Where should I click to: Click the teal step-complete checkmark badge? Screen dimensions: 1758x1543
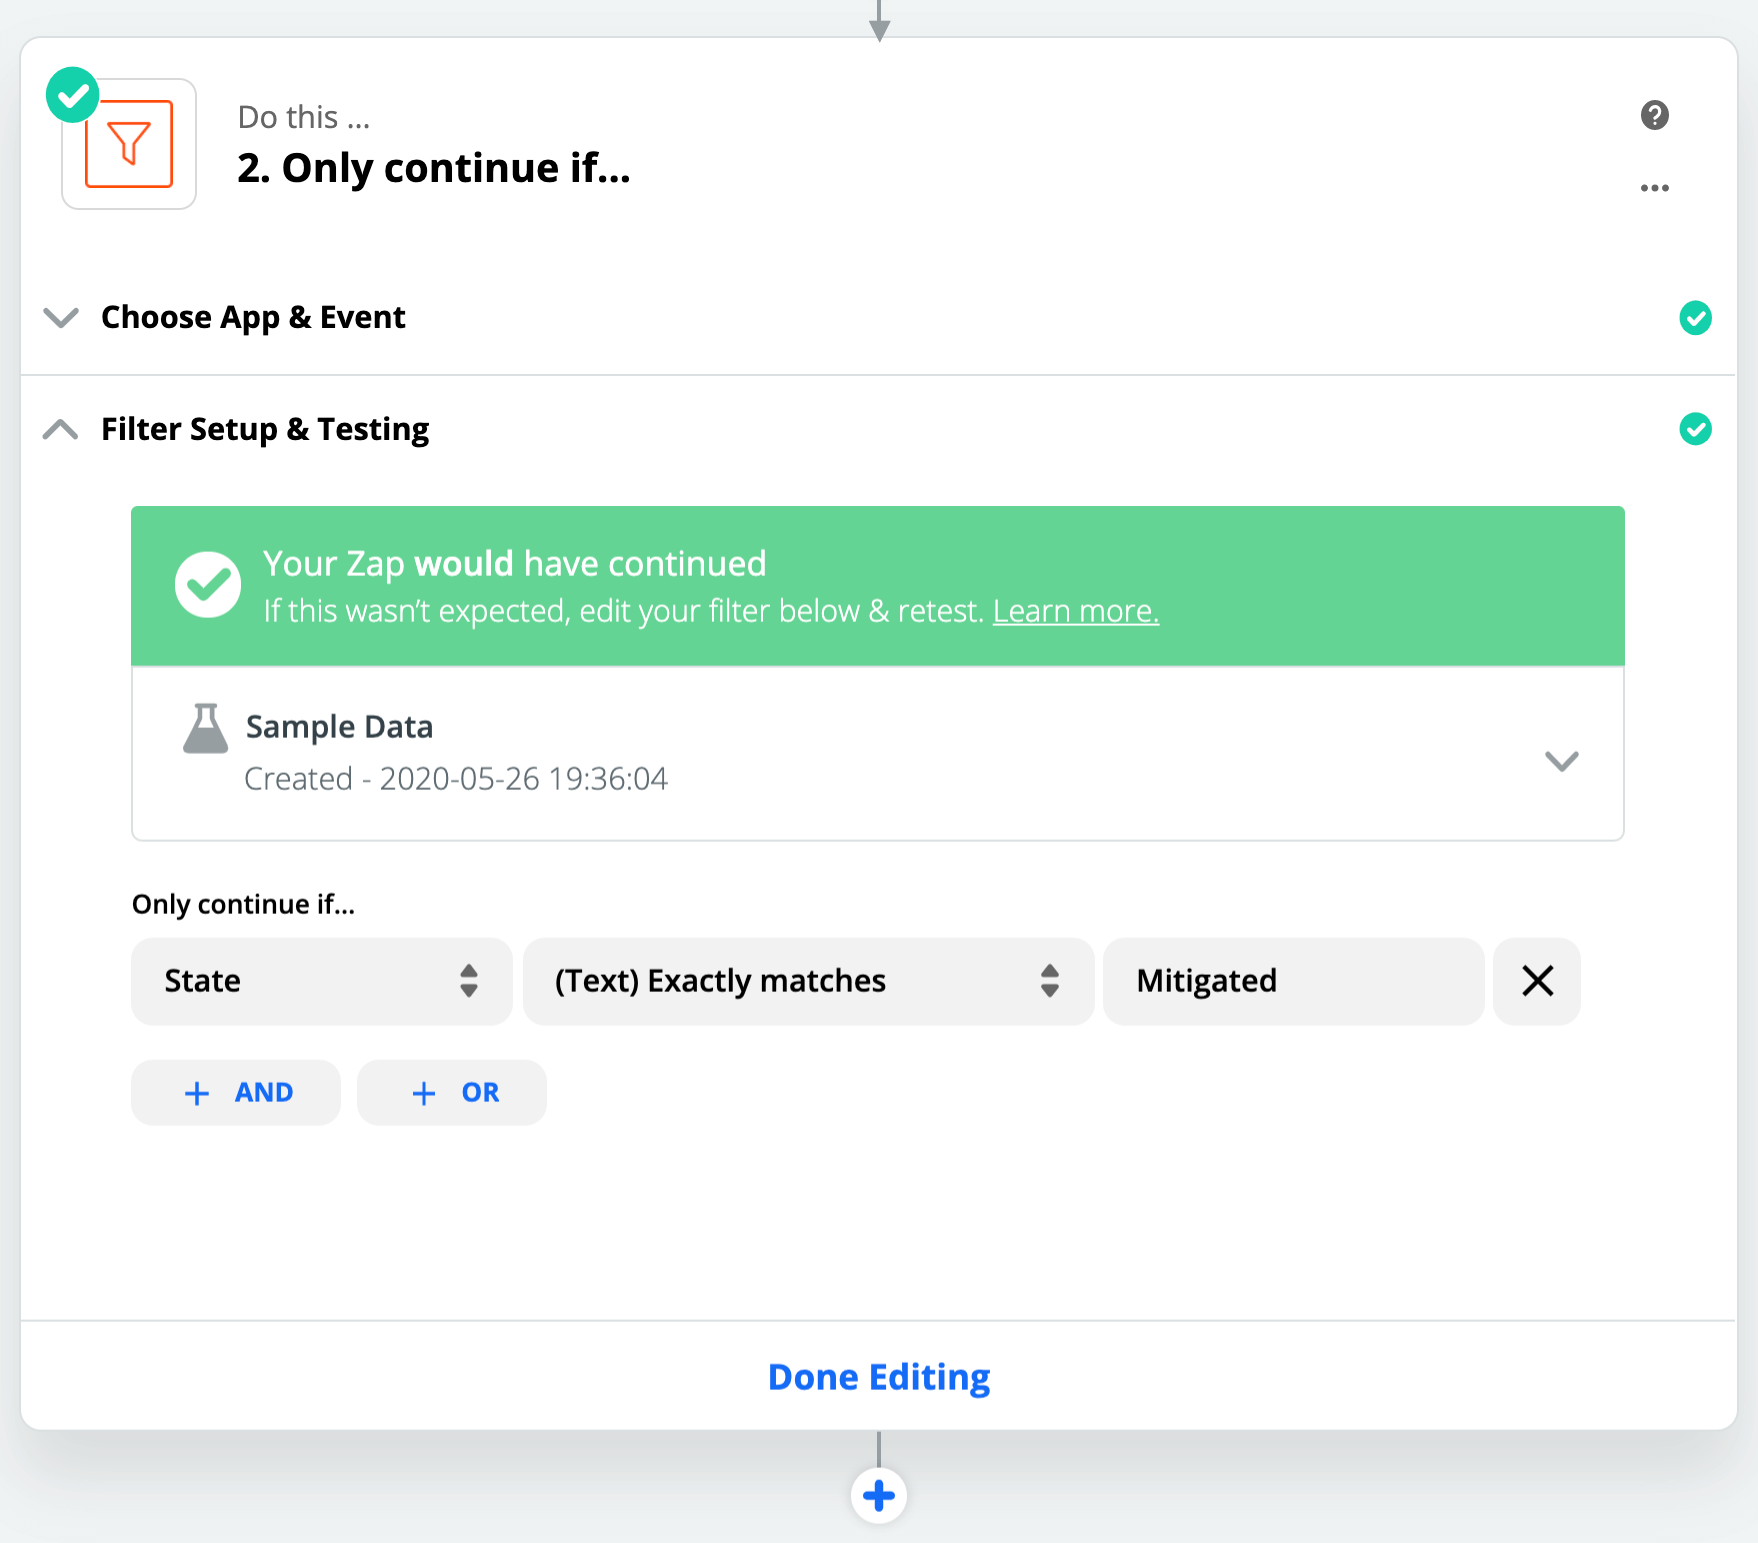pos(73,95)
